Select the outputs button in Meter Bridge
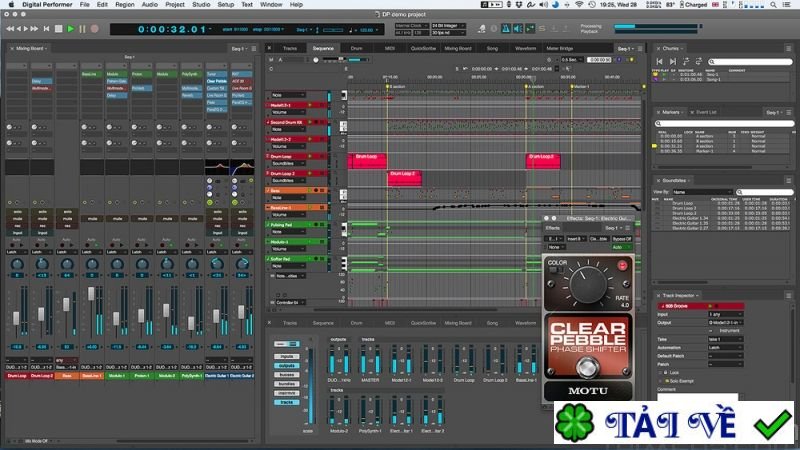Screen dimensions: 800x450 [287, 365]
